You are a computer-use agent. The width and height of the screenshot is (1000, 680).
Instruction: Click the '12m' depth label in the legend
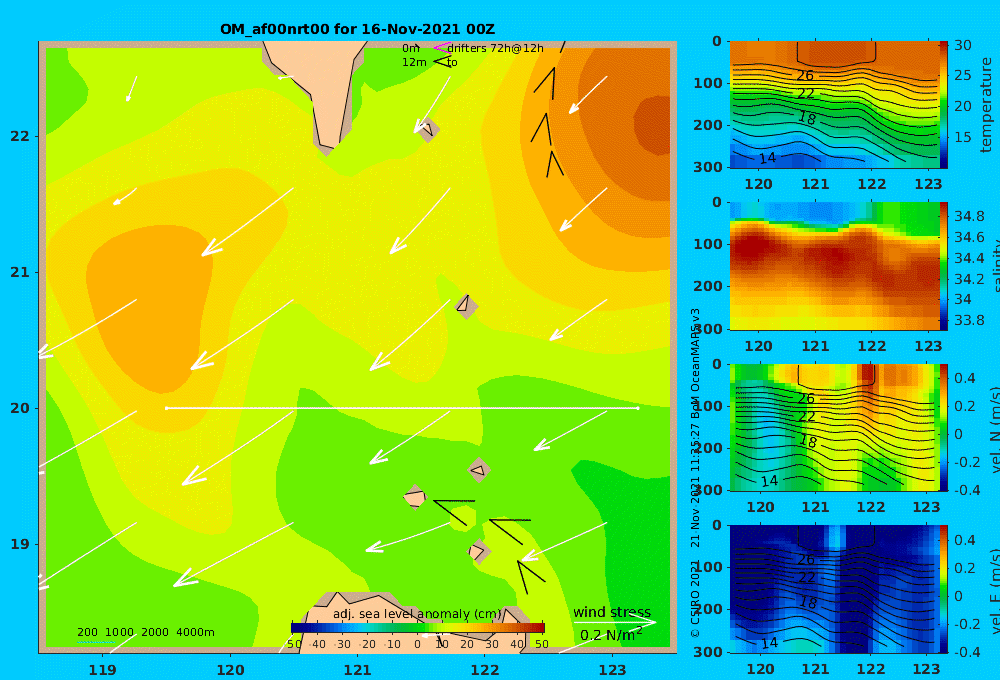[414, 62]
